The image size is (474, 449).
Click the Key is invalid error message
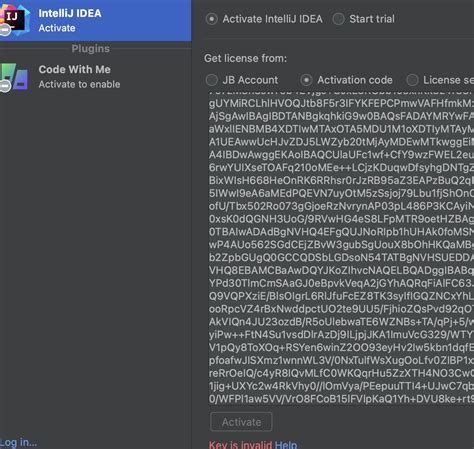coord(240,445)
